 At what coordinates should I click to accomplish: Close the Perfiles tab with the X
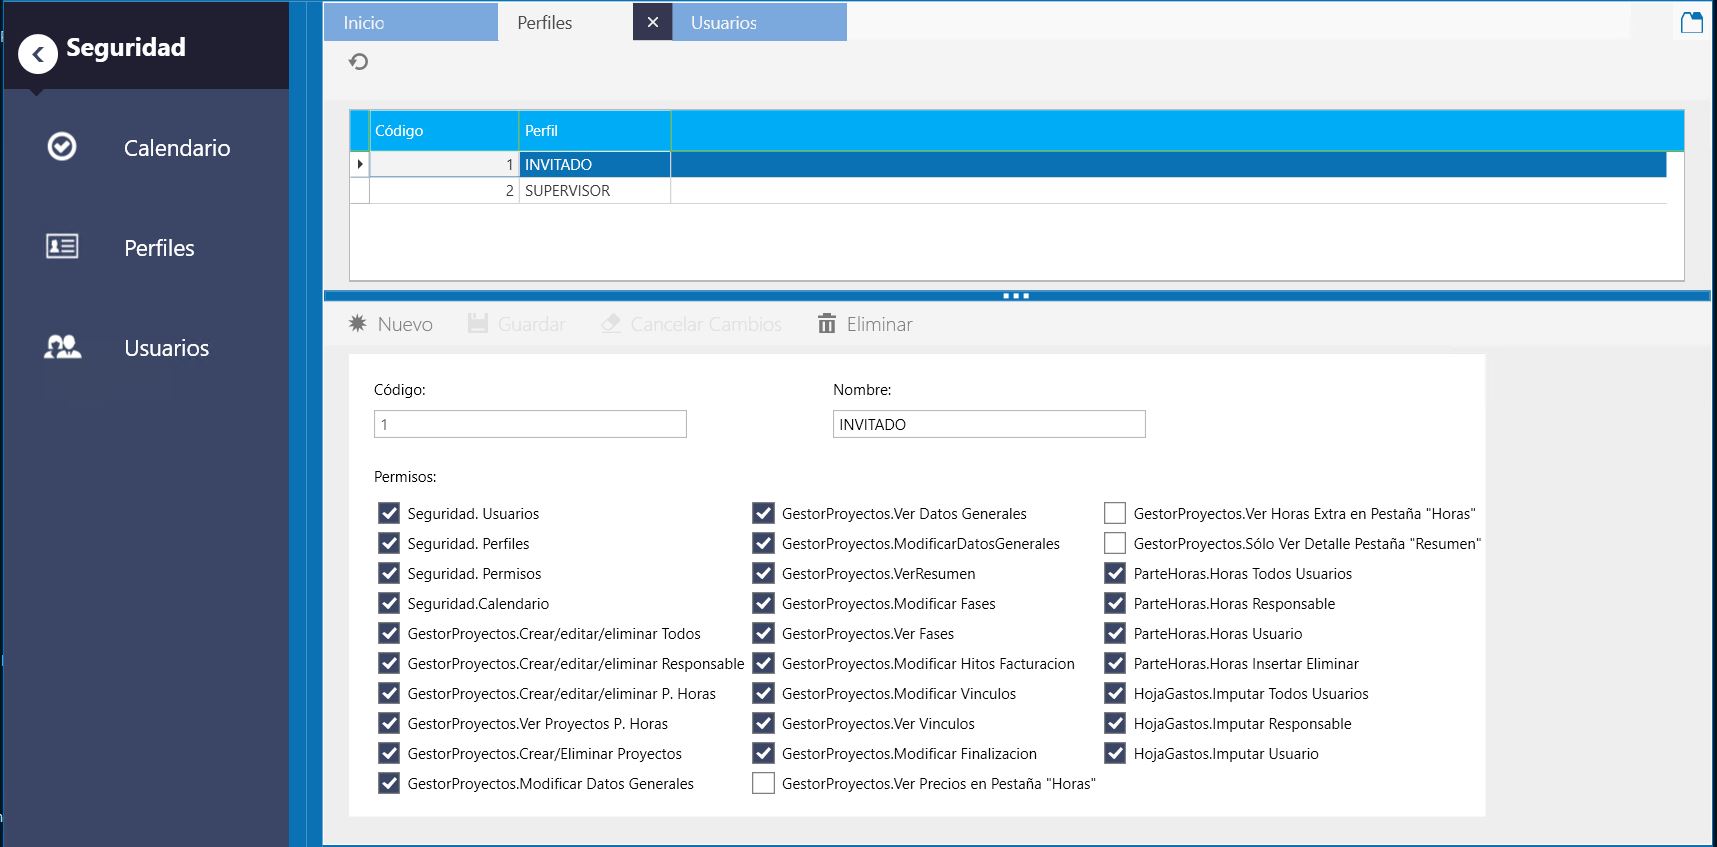coord(652,22)
